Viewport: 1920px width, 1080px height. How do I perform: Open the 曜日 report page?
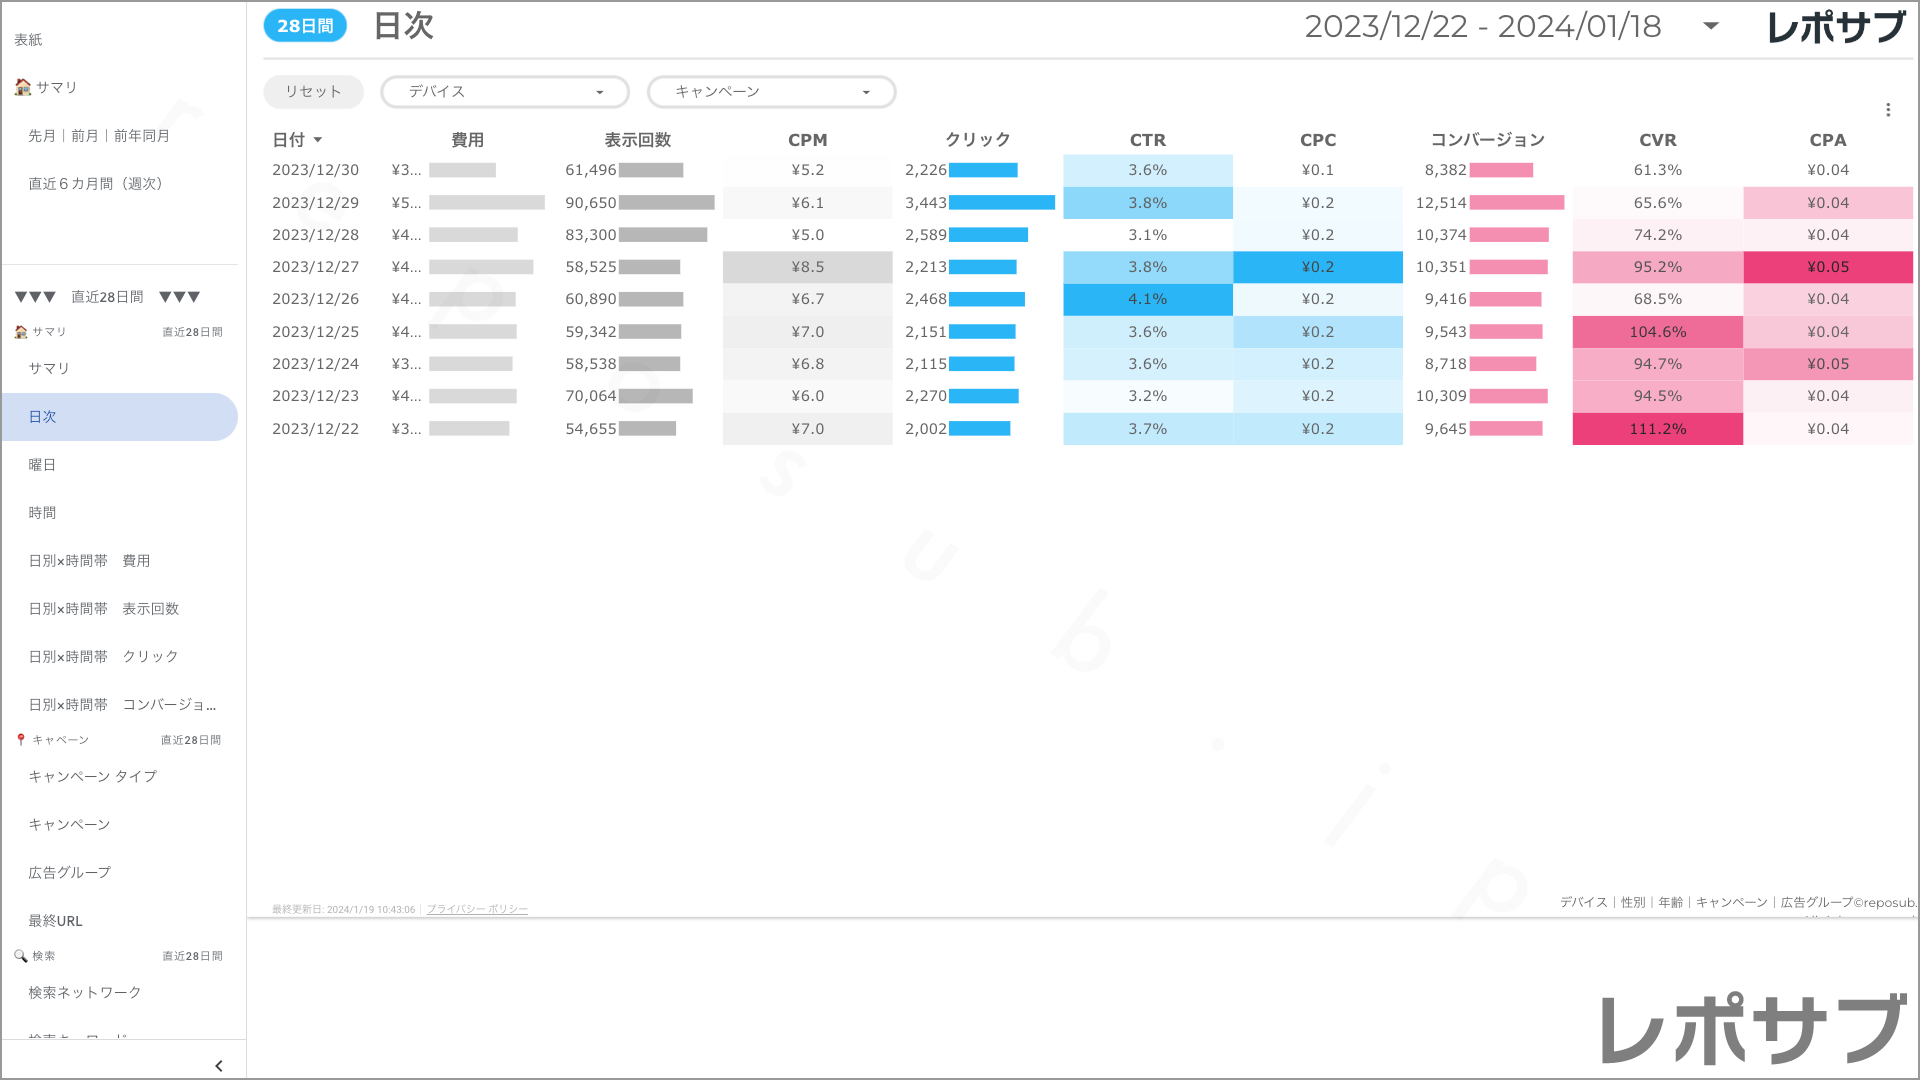(42, 465)
